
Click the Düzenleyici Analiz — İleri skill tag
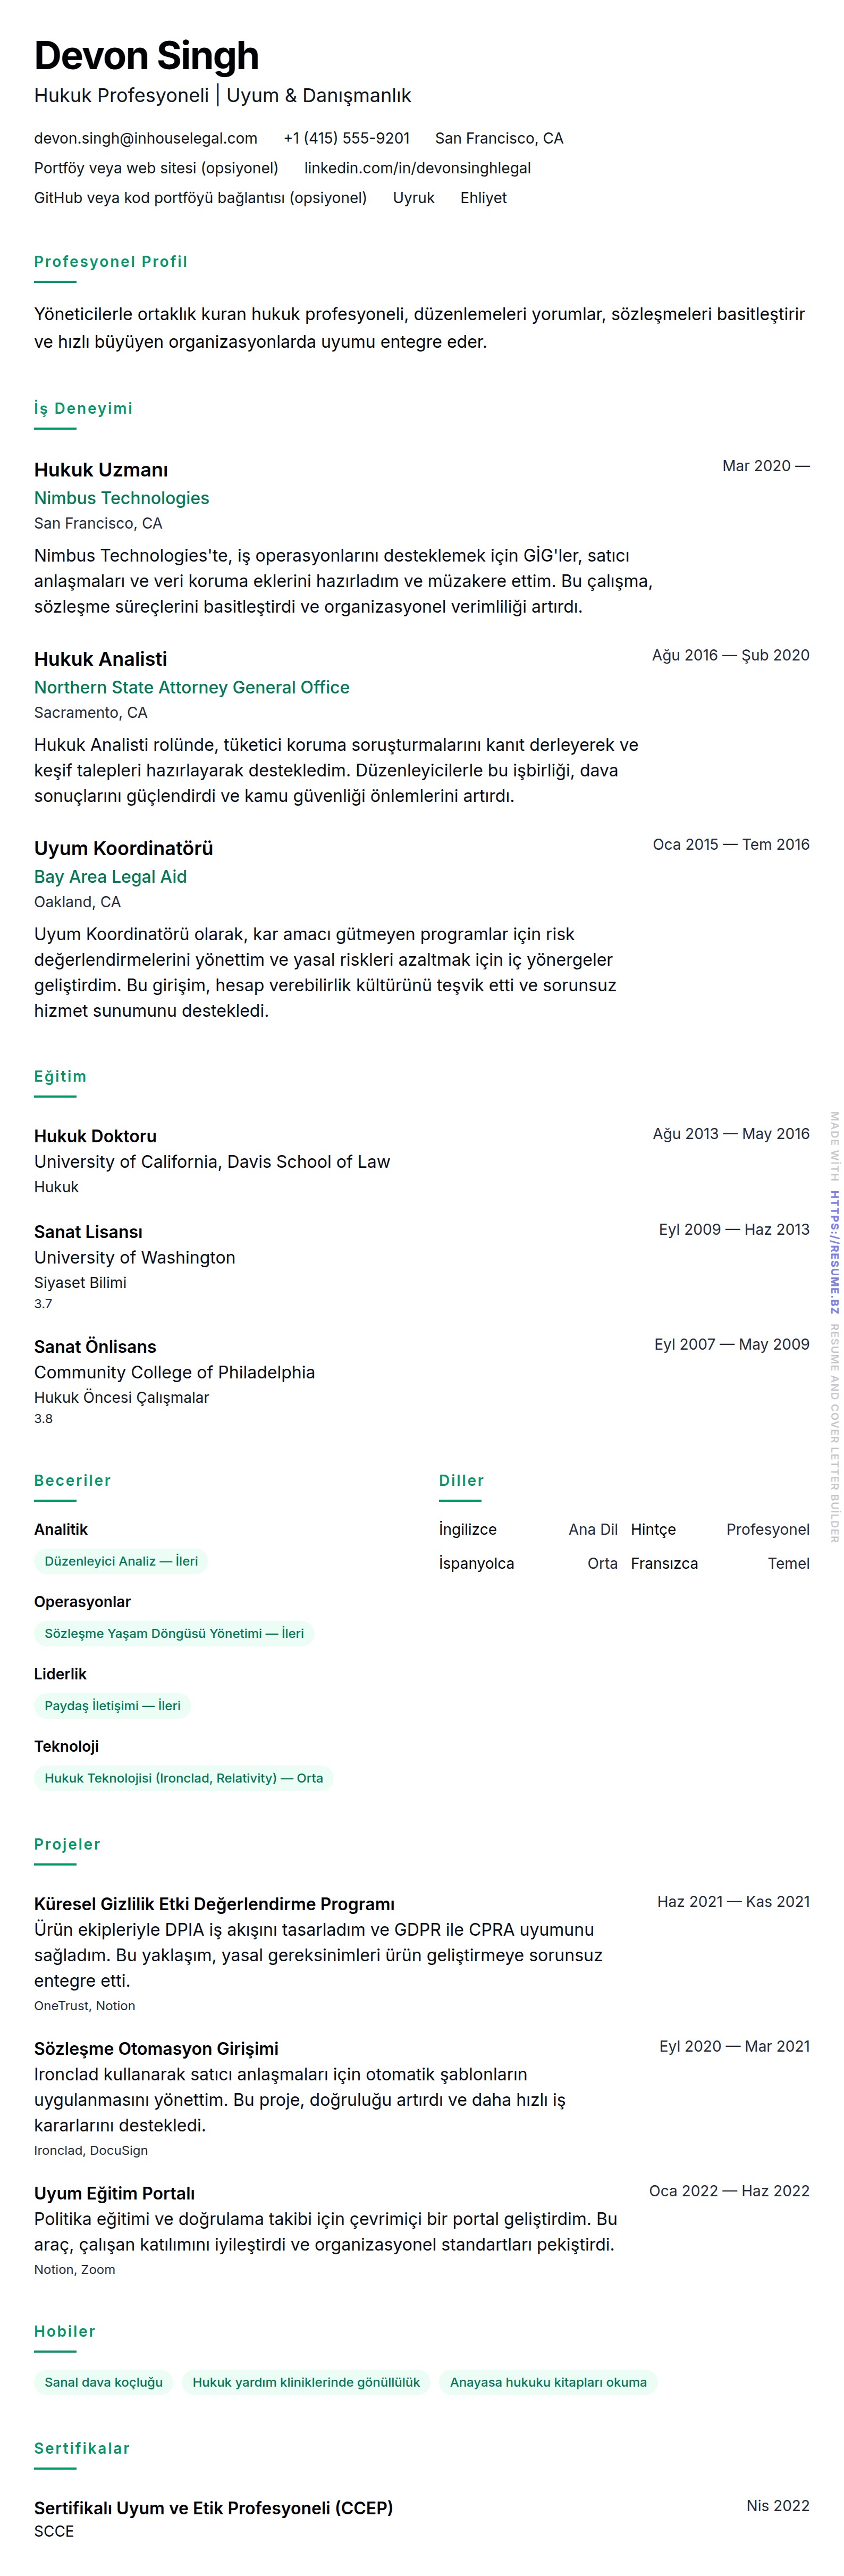click(121, 1561)
